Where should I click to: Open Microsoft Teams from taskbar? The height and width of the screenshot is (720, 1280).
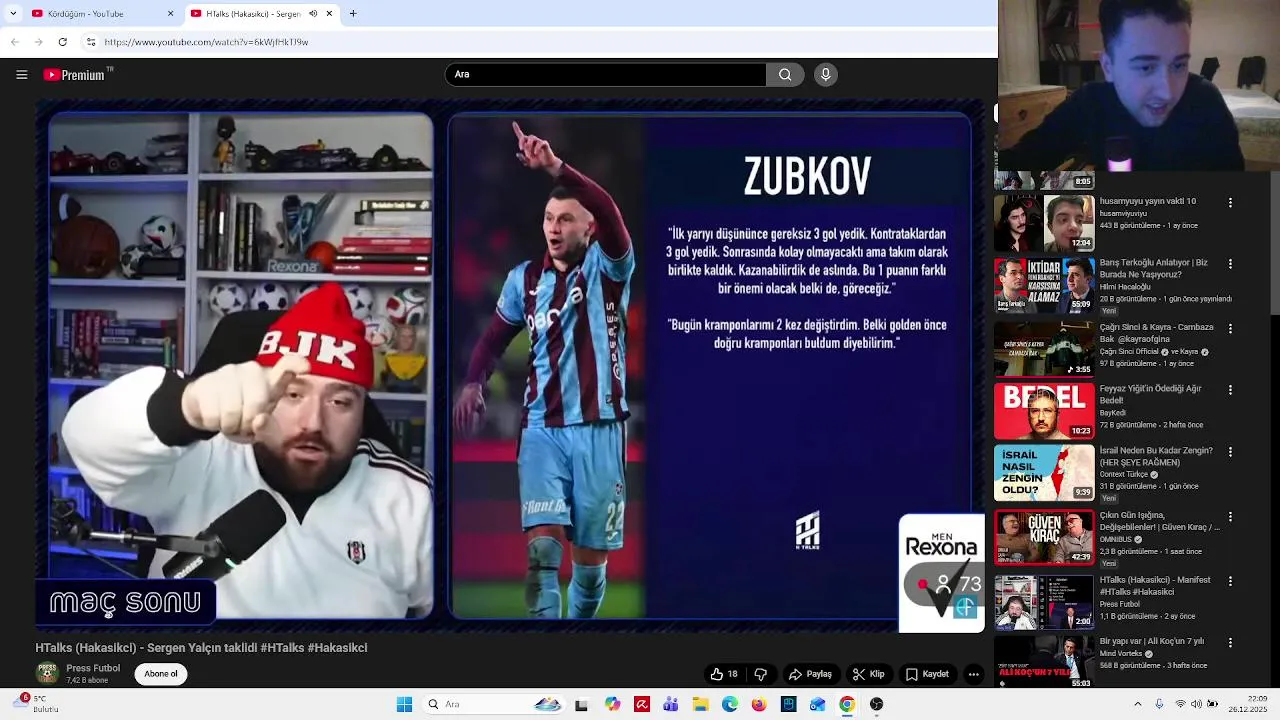(670, 704)
